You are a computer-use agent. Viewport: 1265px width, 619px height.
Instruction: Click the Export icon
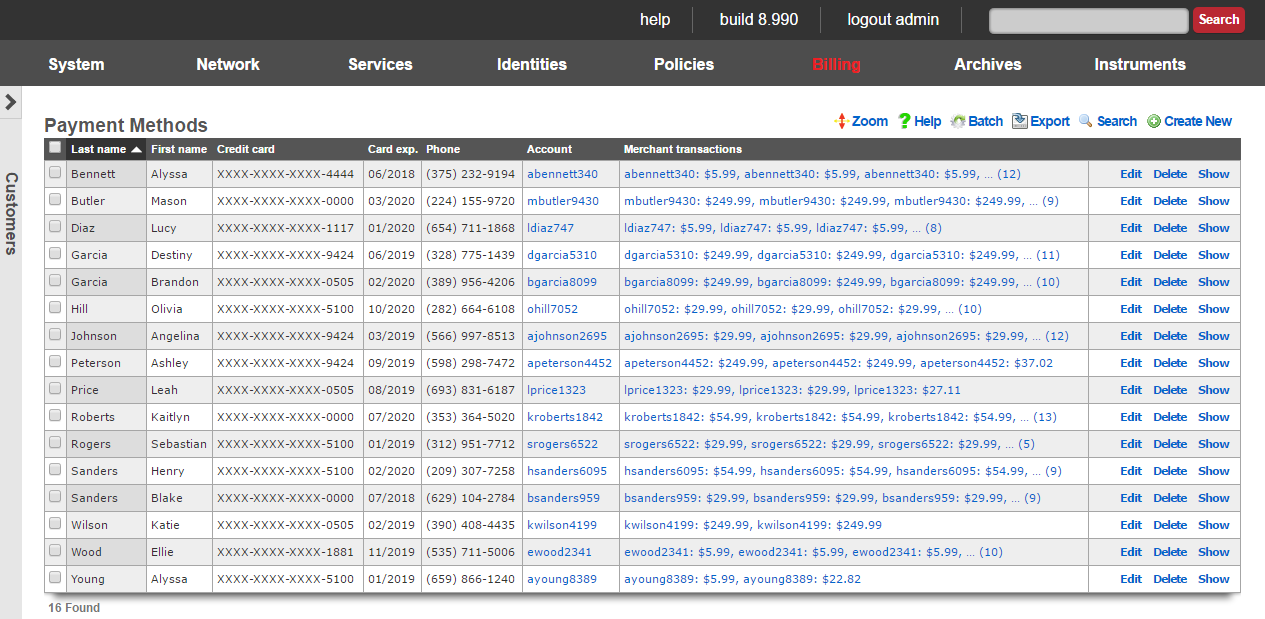pos(1020,121)
